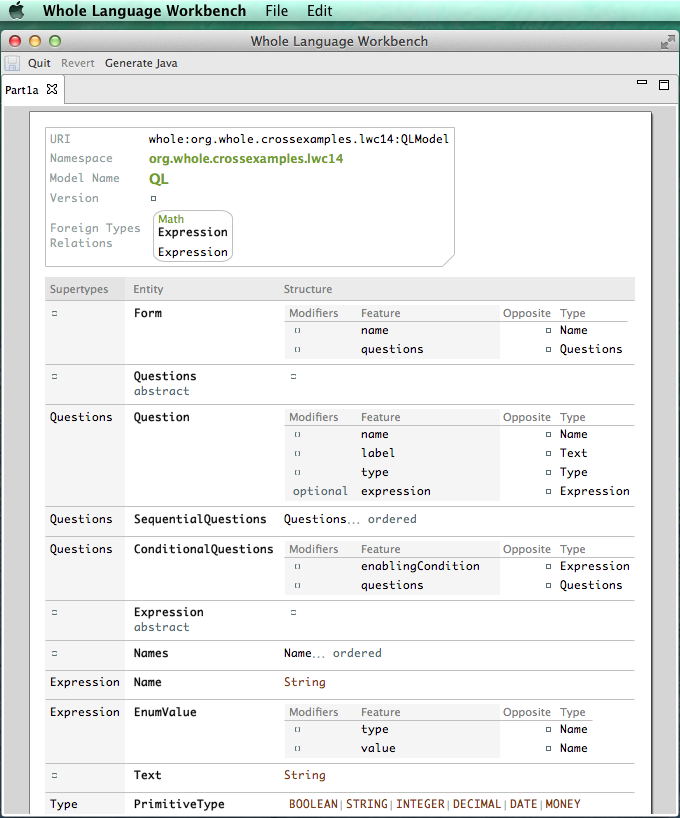The width and height of the screenshot is (680, 818).
Task: Click the model name QL
Action: point(159,179)
